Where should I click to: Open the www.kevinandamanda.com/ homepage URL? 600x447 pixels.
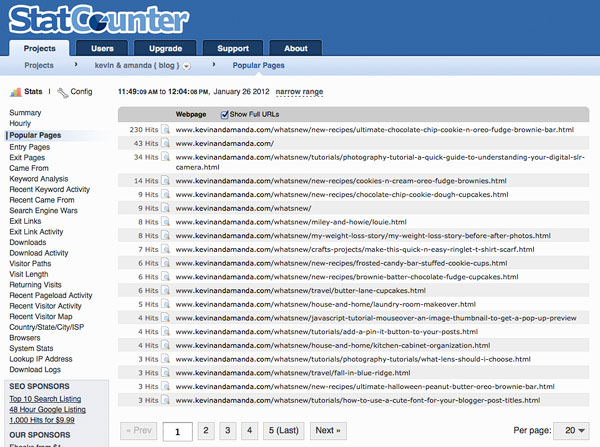point(225,144)
